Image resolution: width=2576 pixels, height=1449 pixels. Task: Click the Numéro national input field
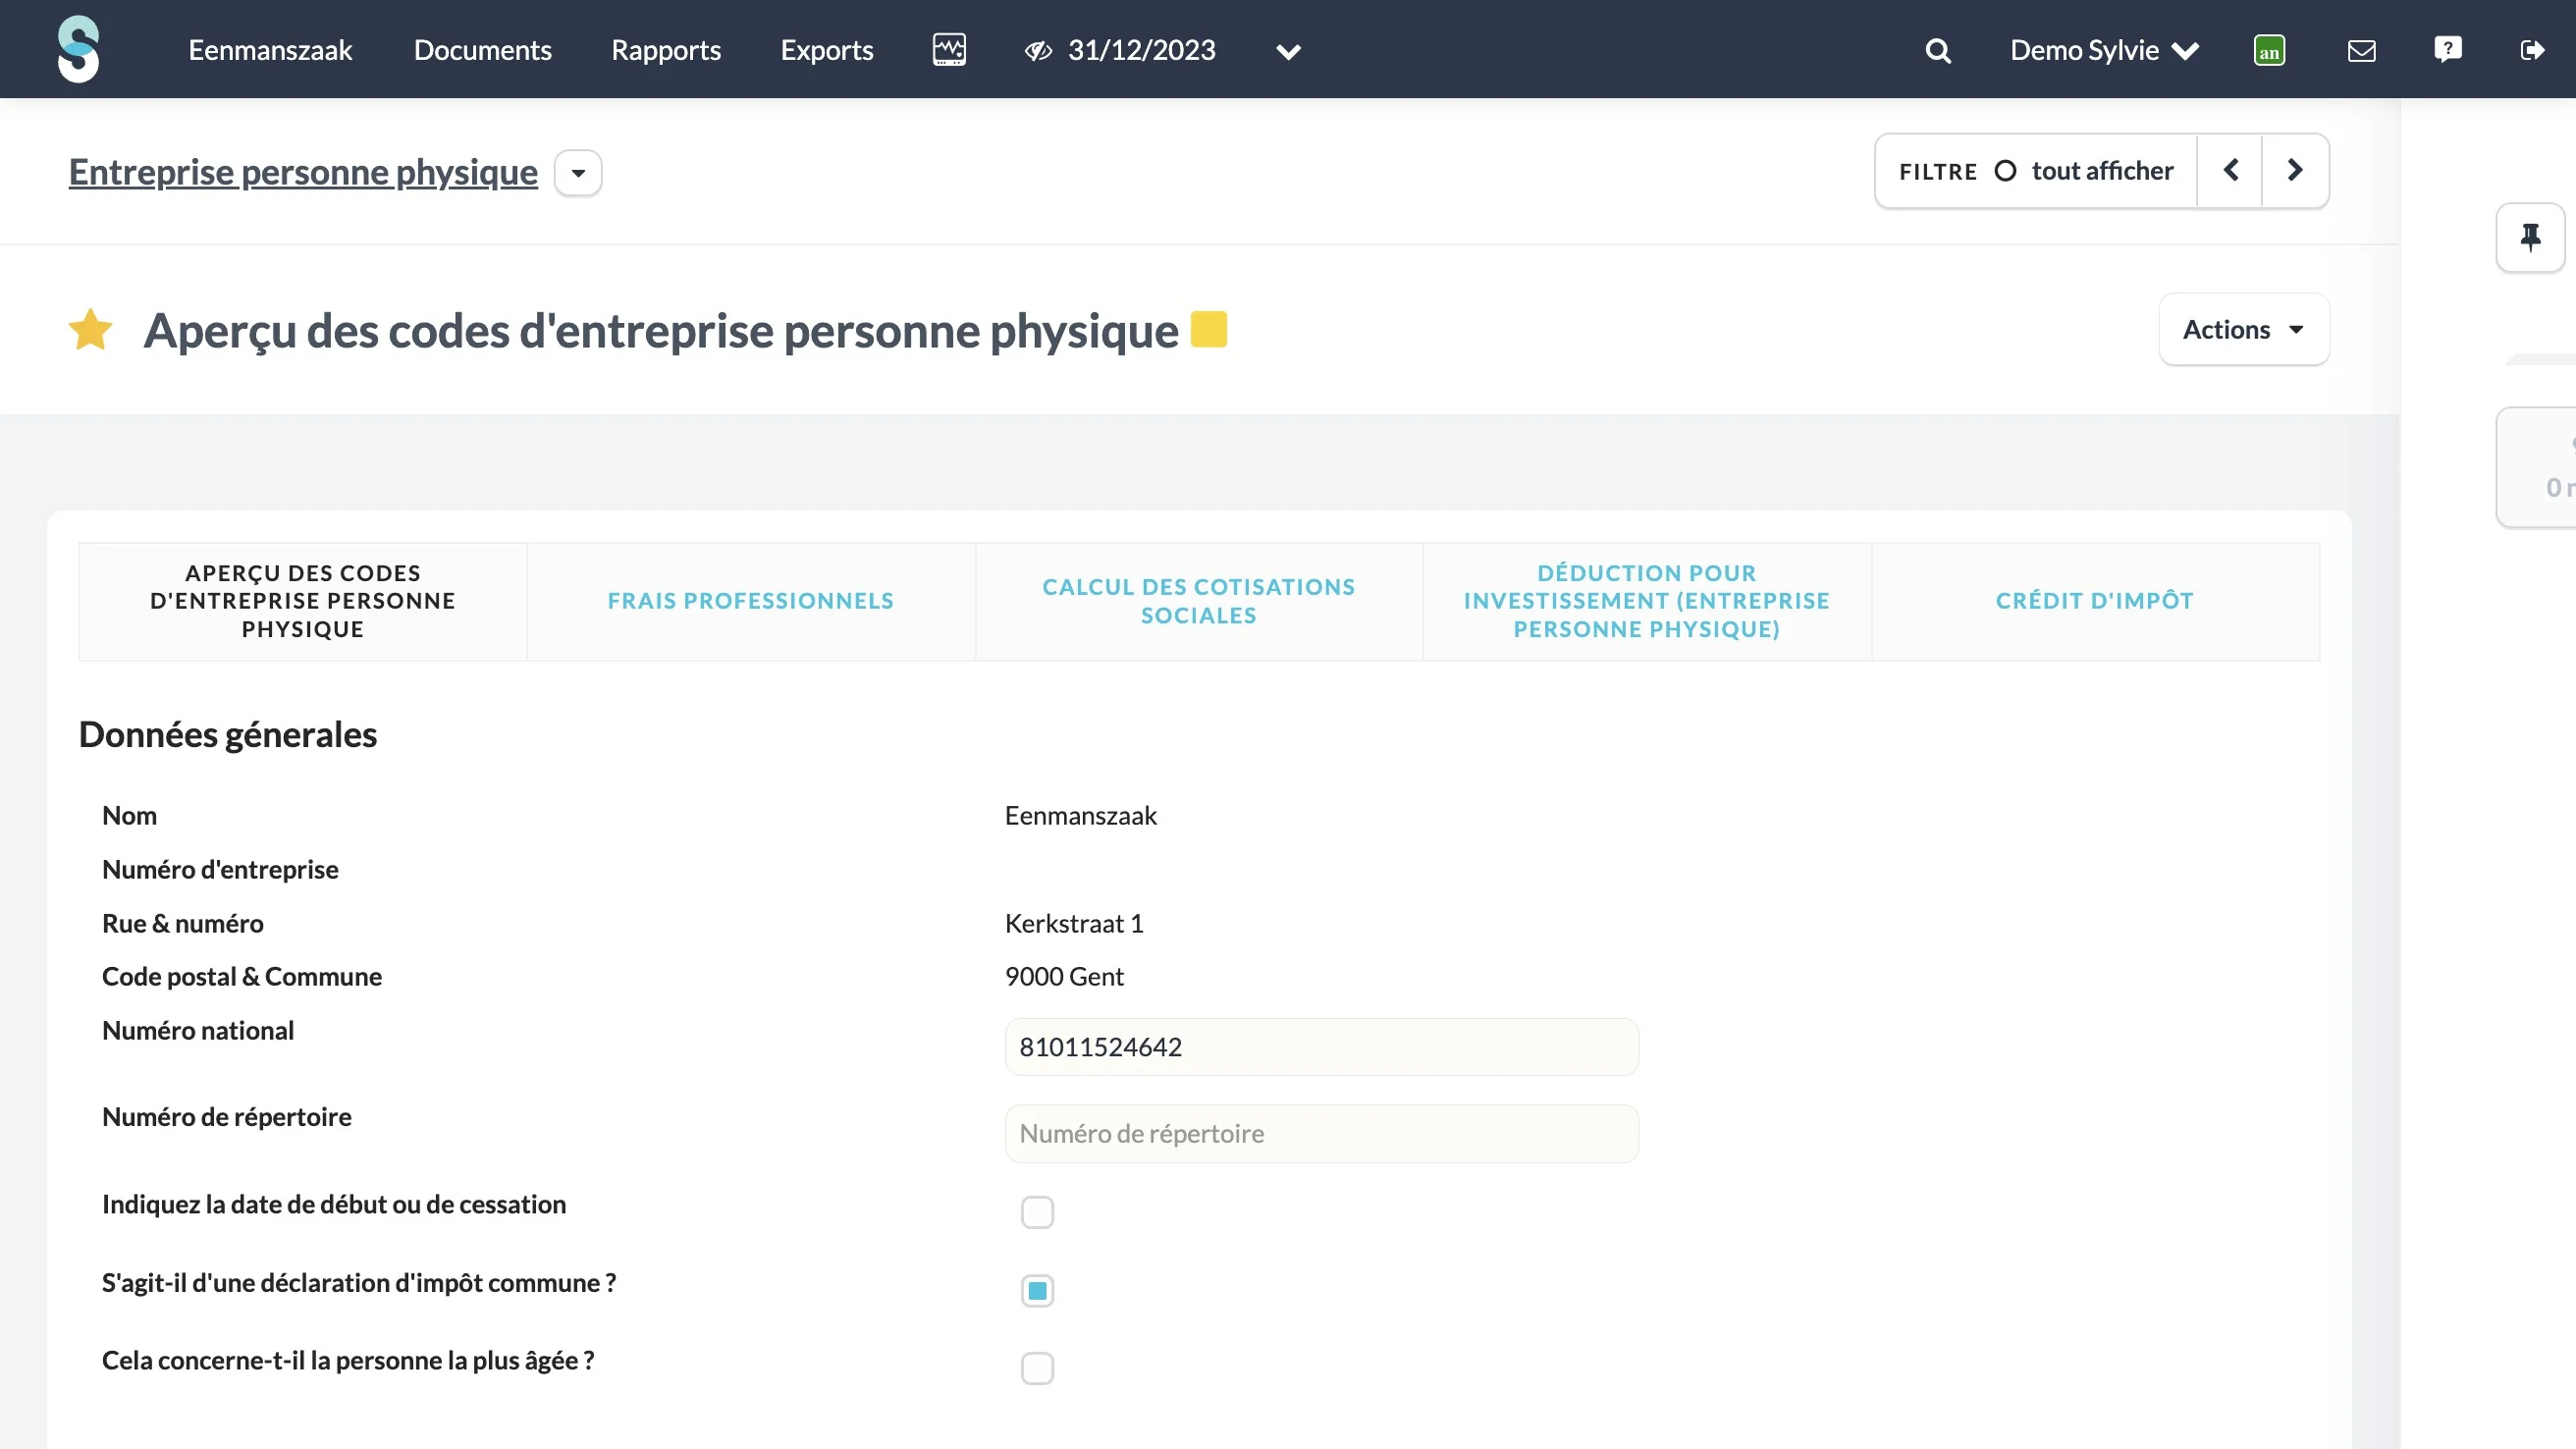1321,1047
